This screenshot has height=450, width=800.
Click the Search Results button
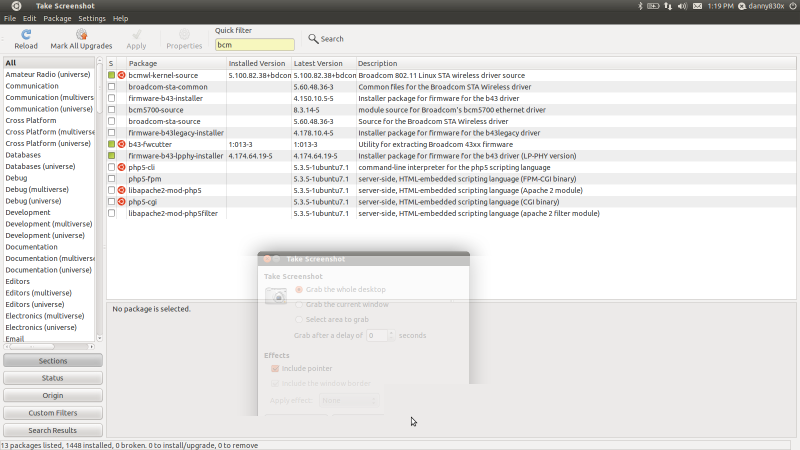(53, 430)
